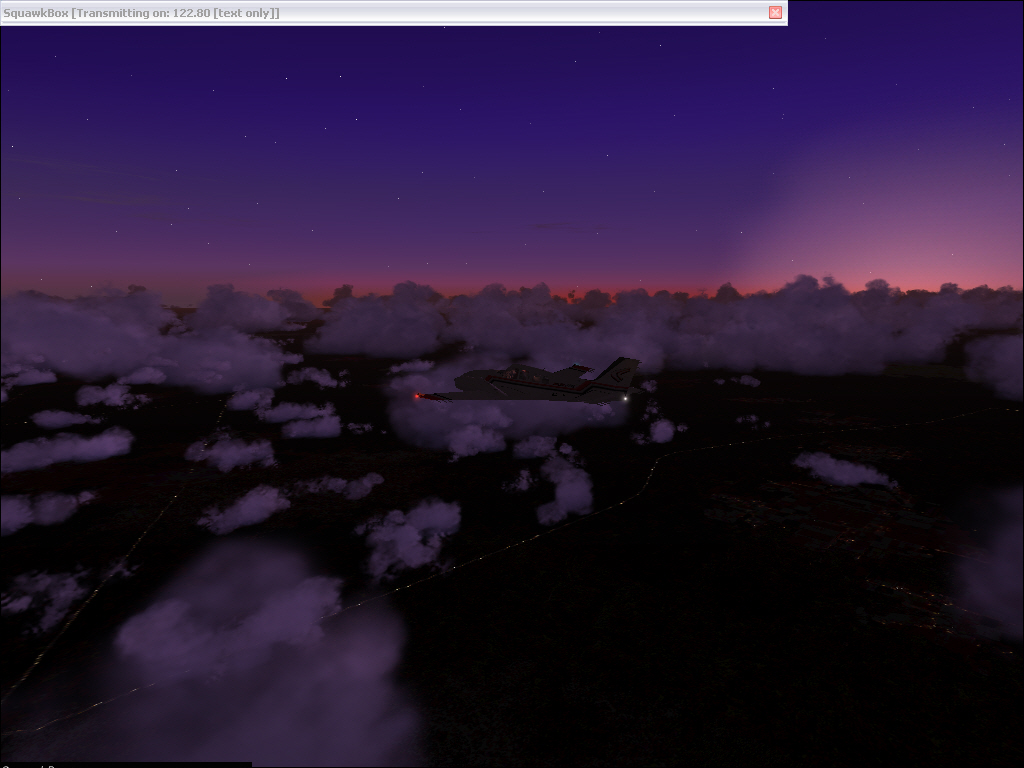Close the SquawkBox window

click(x=775, y=12)
